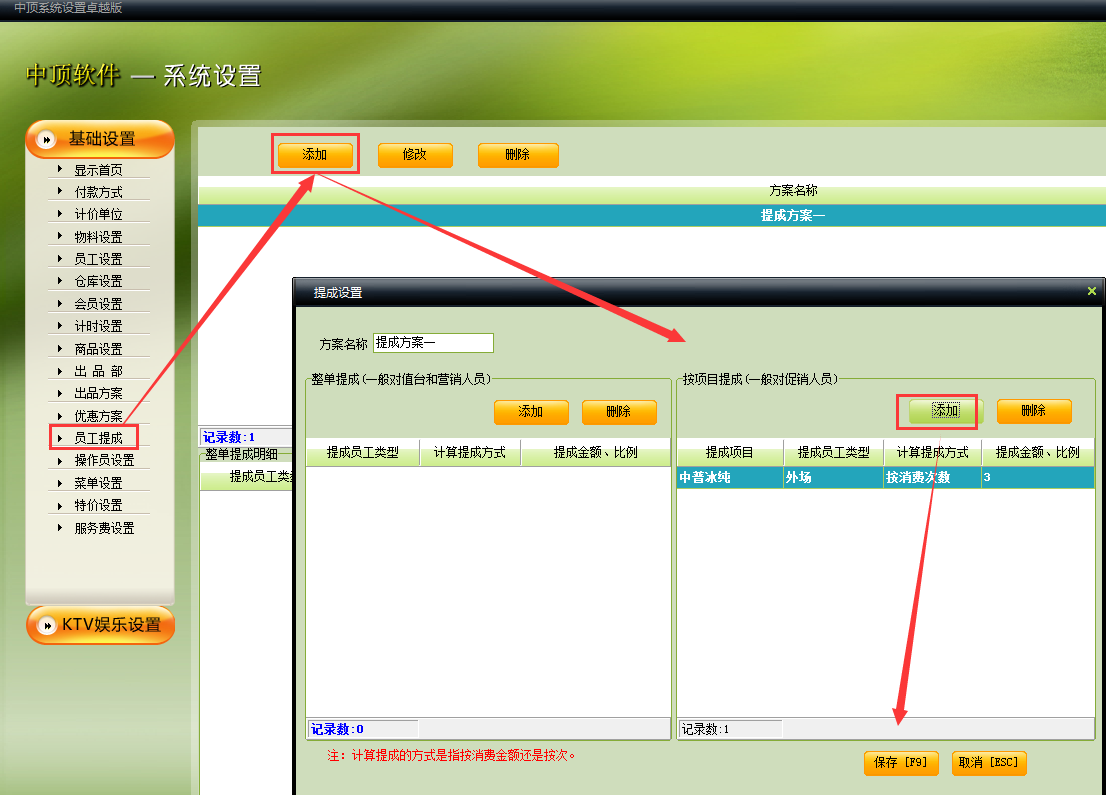Open 商品设置 in the sidebar
Viewport: 1106px width, 795px height.
(98, 349)
